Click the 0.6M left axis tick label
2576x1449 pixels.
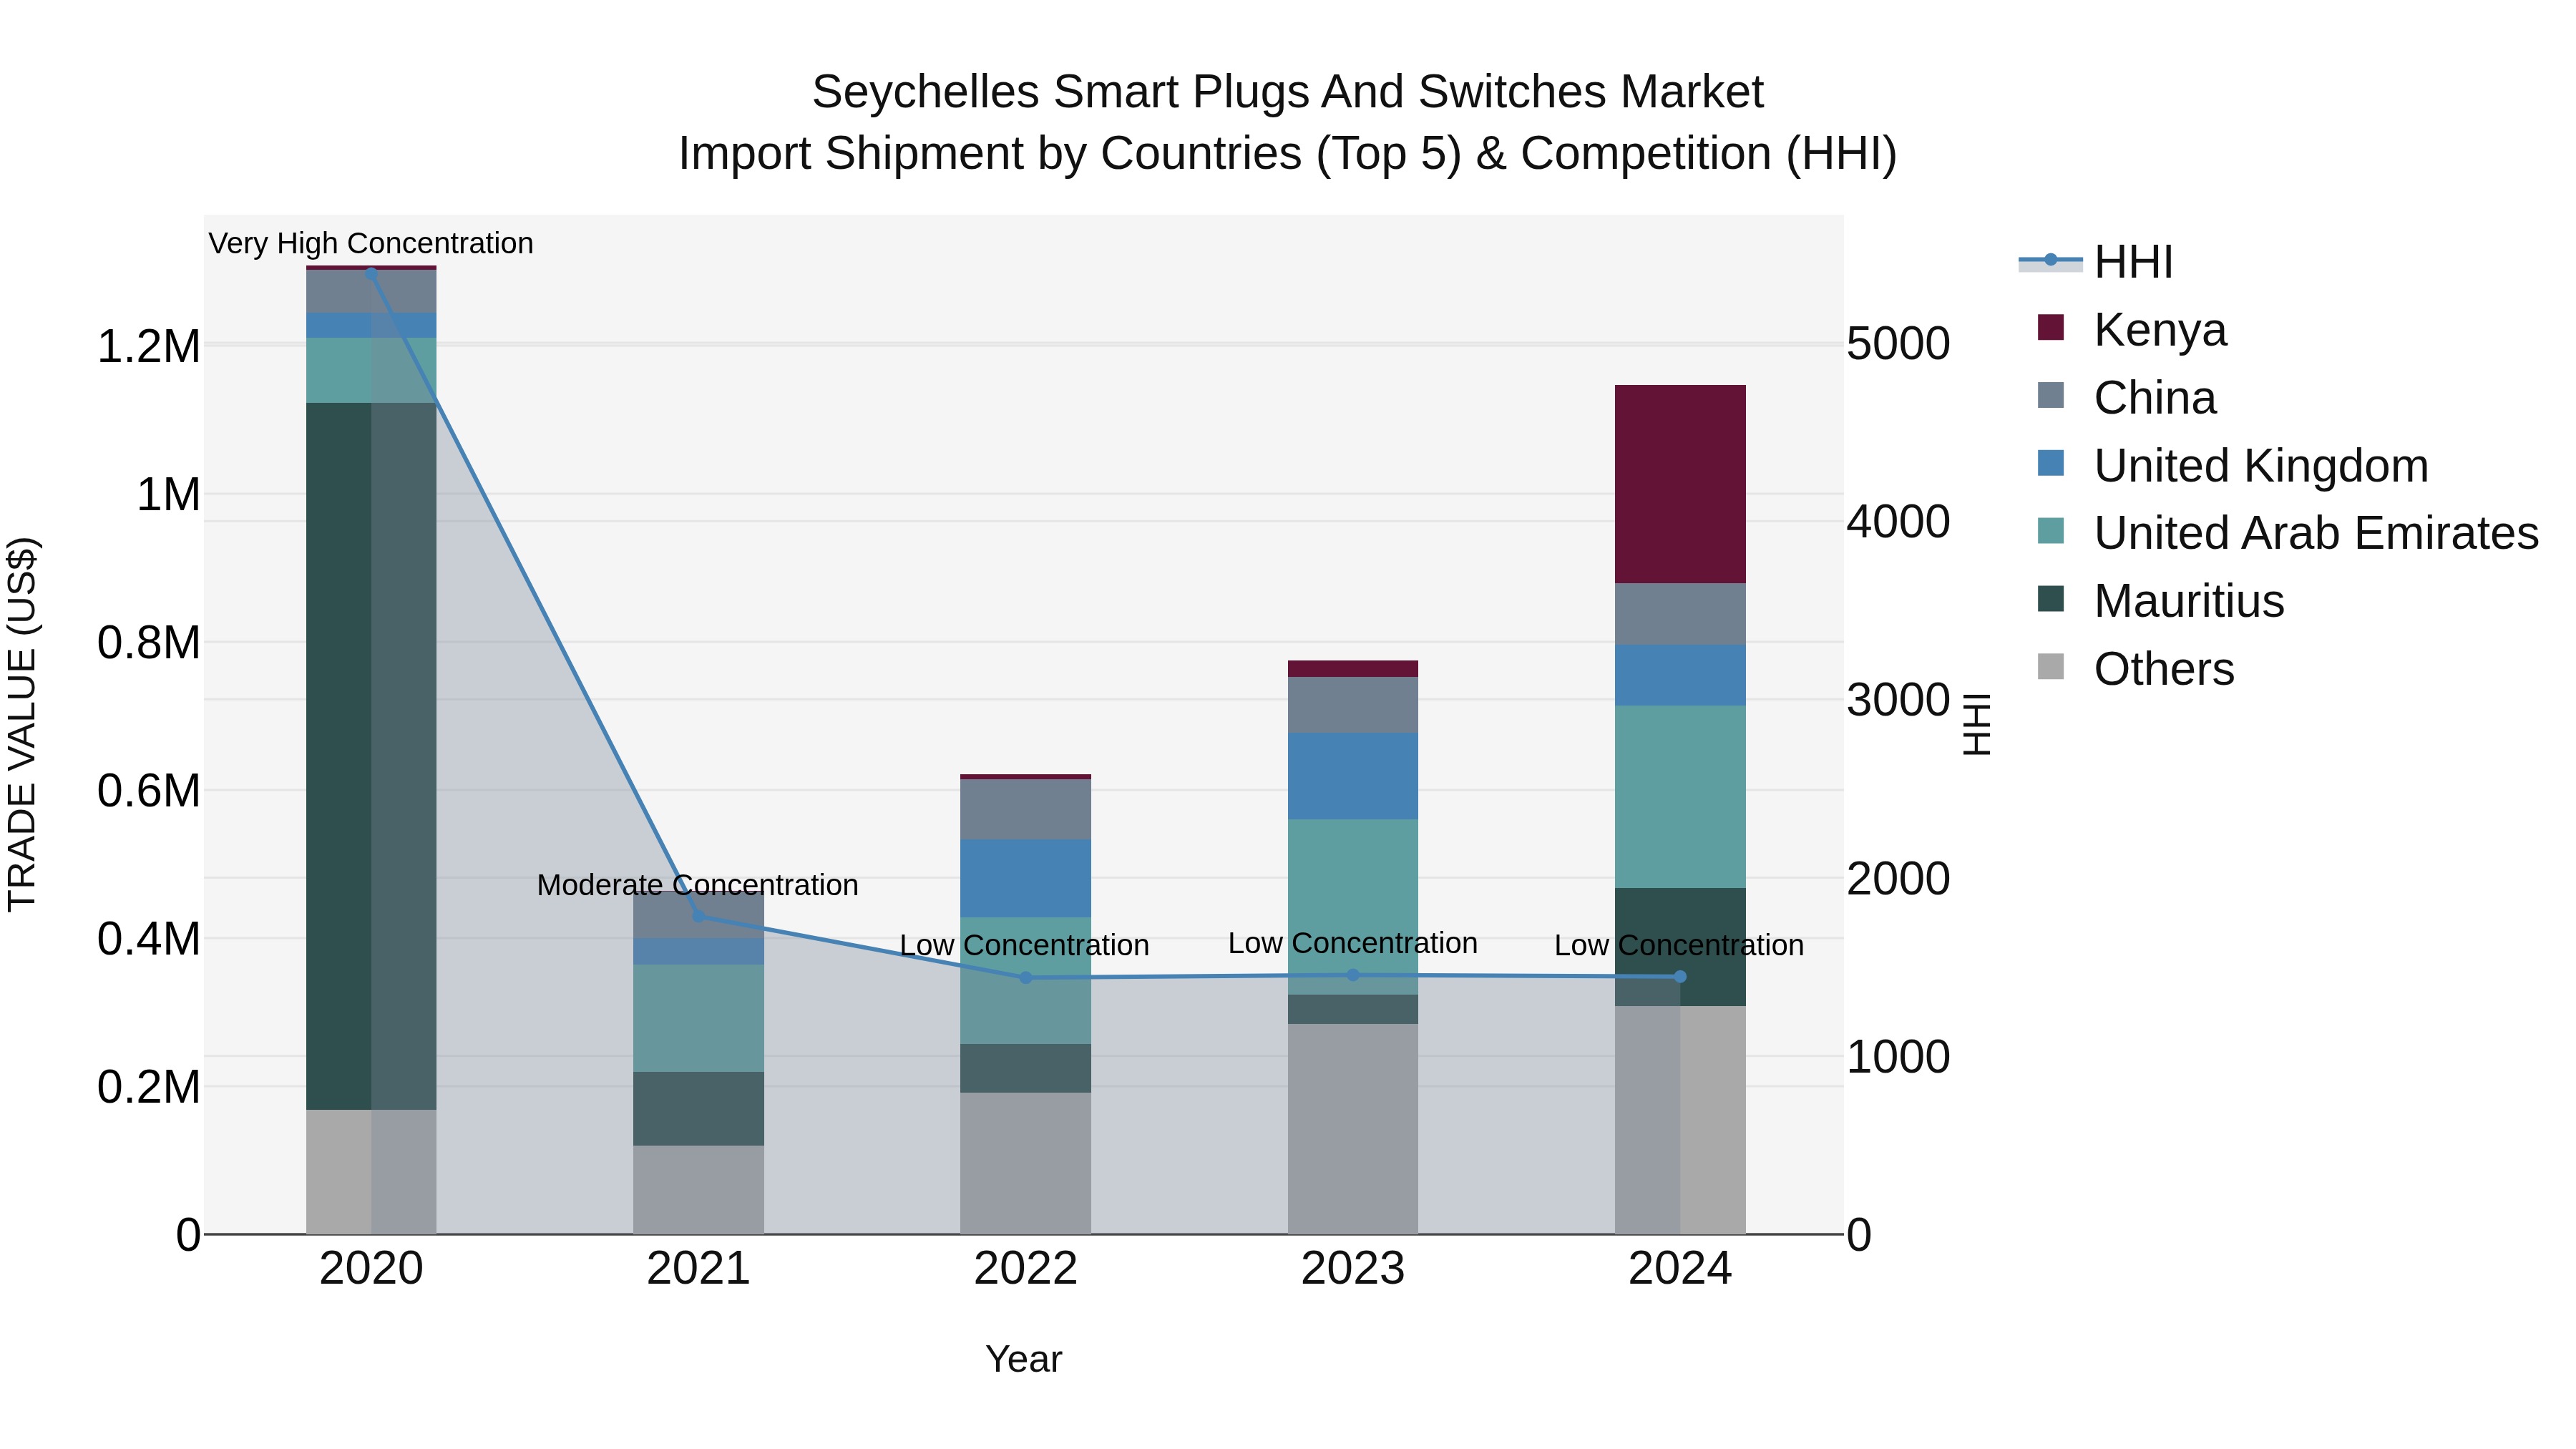[149, 790]
